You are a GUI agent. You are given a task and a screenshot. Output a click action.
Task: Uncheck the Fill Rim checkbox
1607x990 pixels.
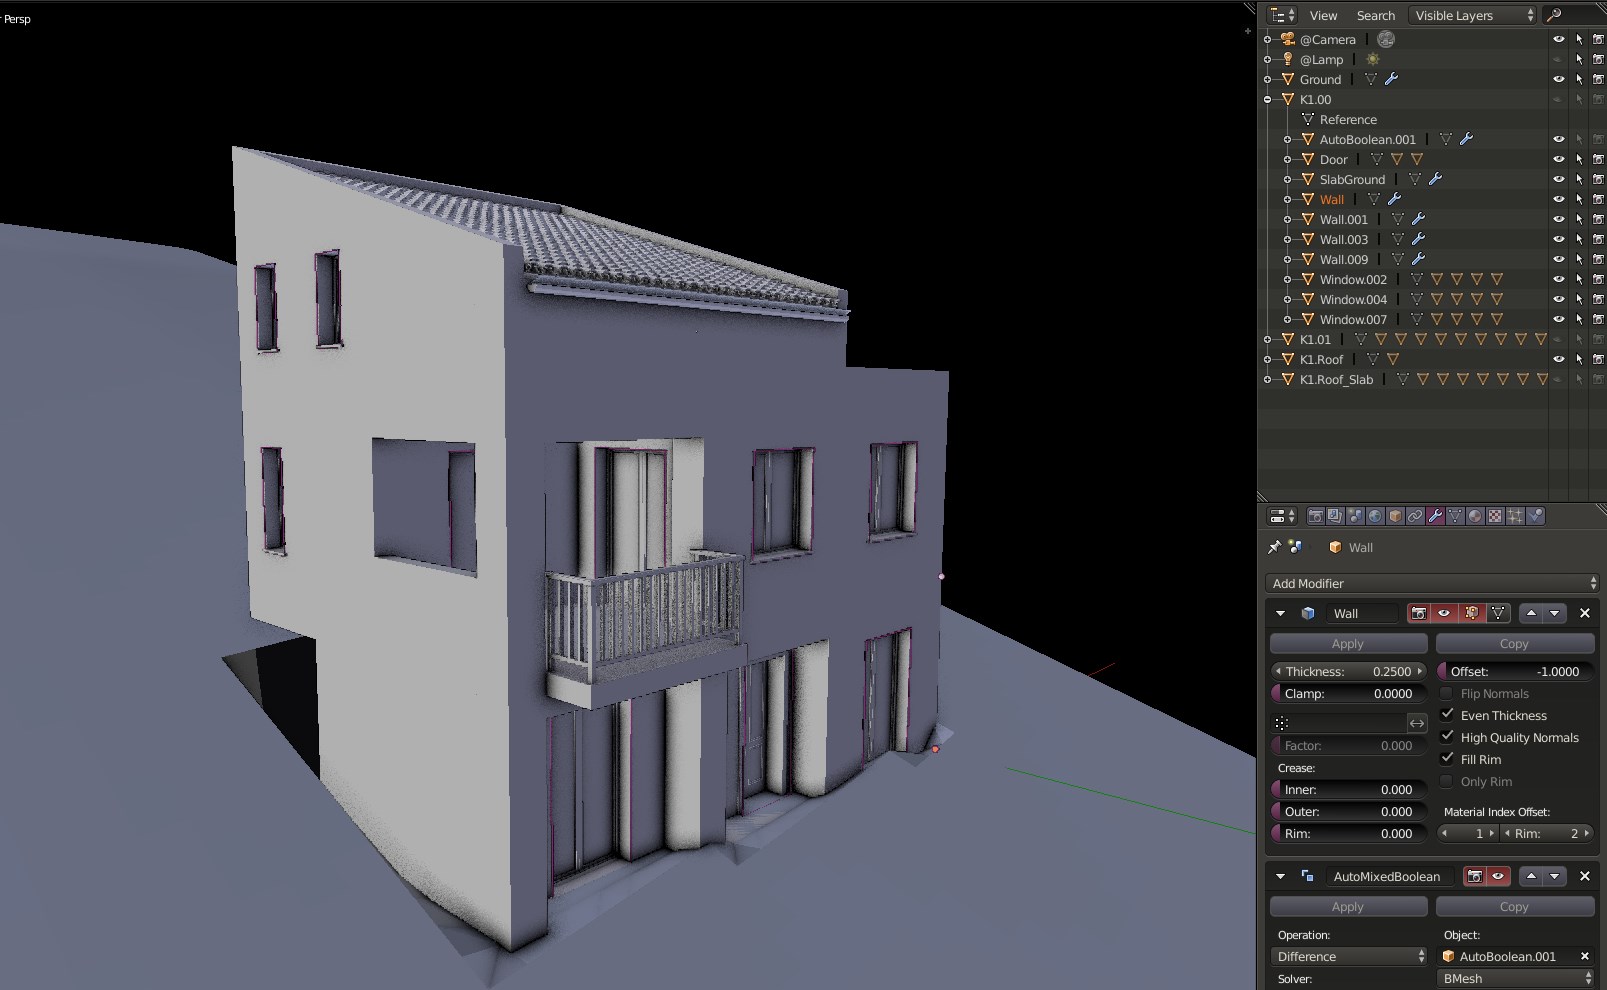pos(1446,758)
